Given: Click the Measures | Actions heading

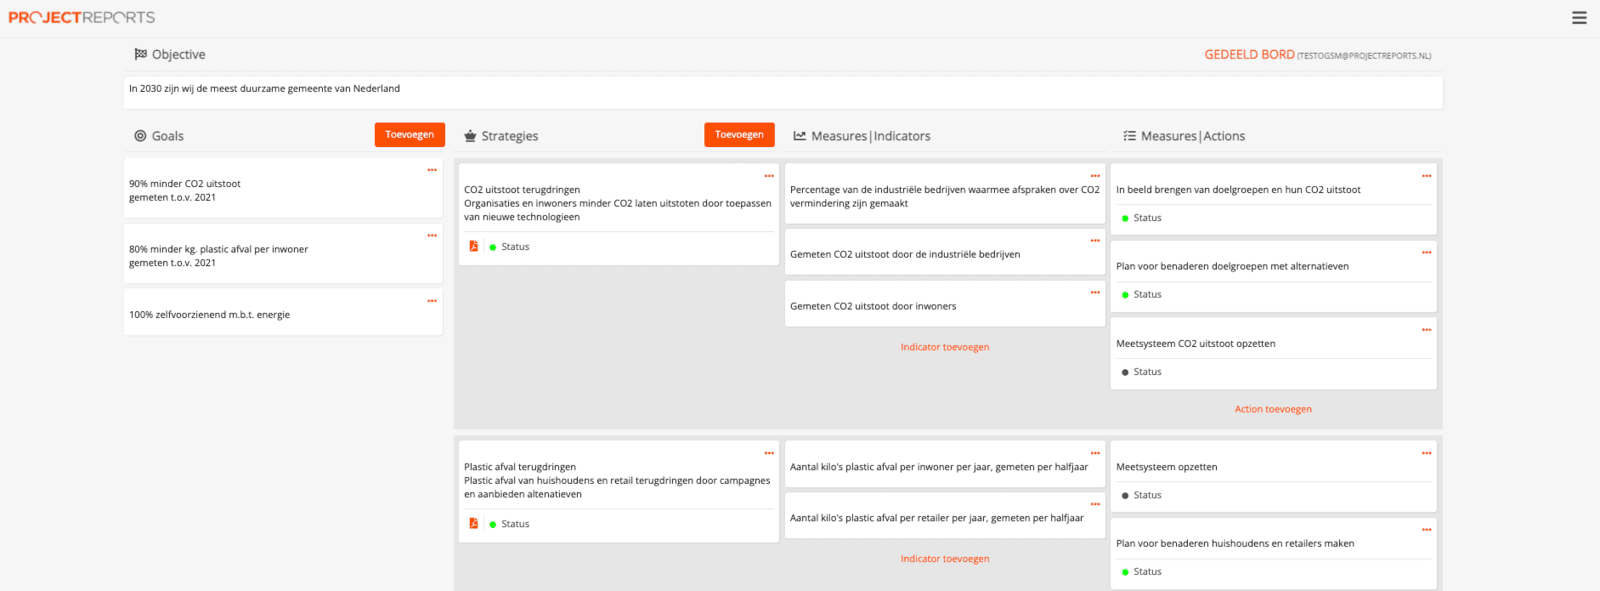Looking at the screenshot, I should click(1193, 136).
